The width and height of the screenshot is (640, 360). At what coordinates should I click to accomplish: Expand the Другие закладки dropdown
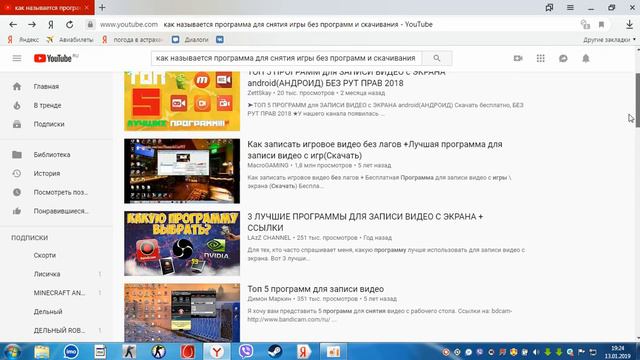609,40
